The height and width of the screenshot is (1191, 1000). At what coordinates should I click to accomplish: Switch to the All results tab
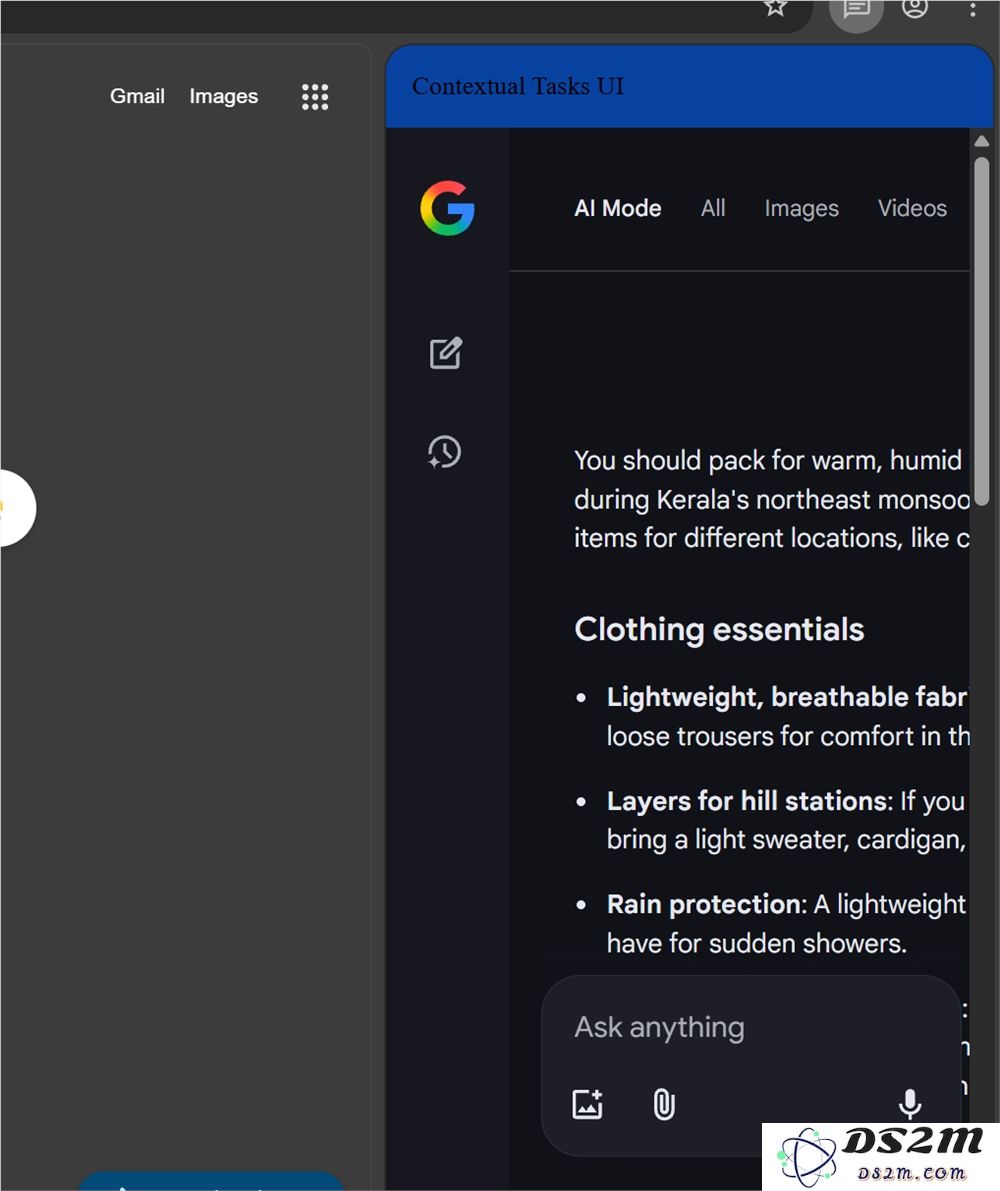[713, 208]
